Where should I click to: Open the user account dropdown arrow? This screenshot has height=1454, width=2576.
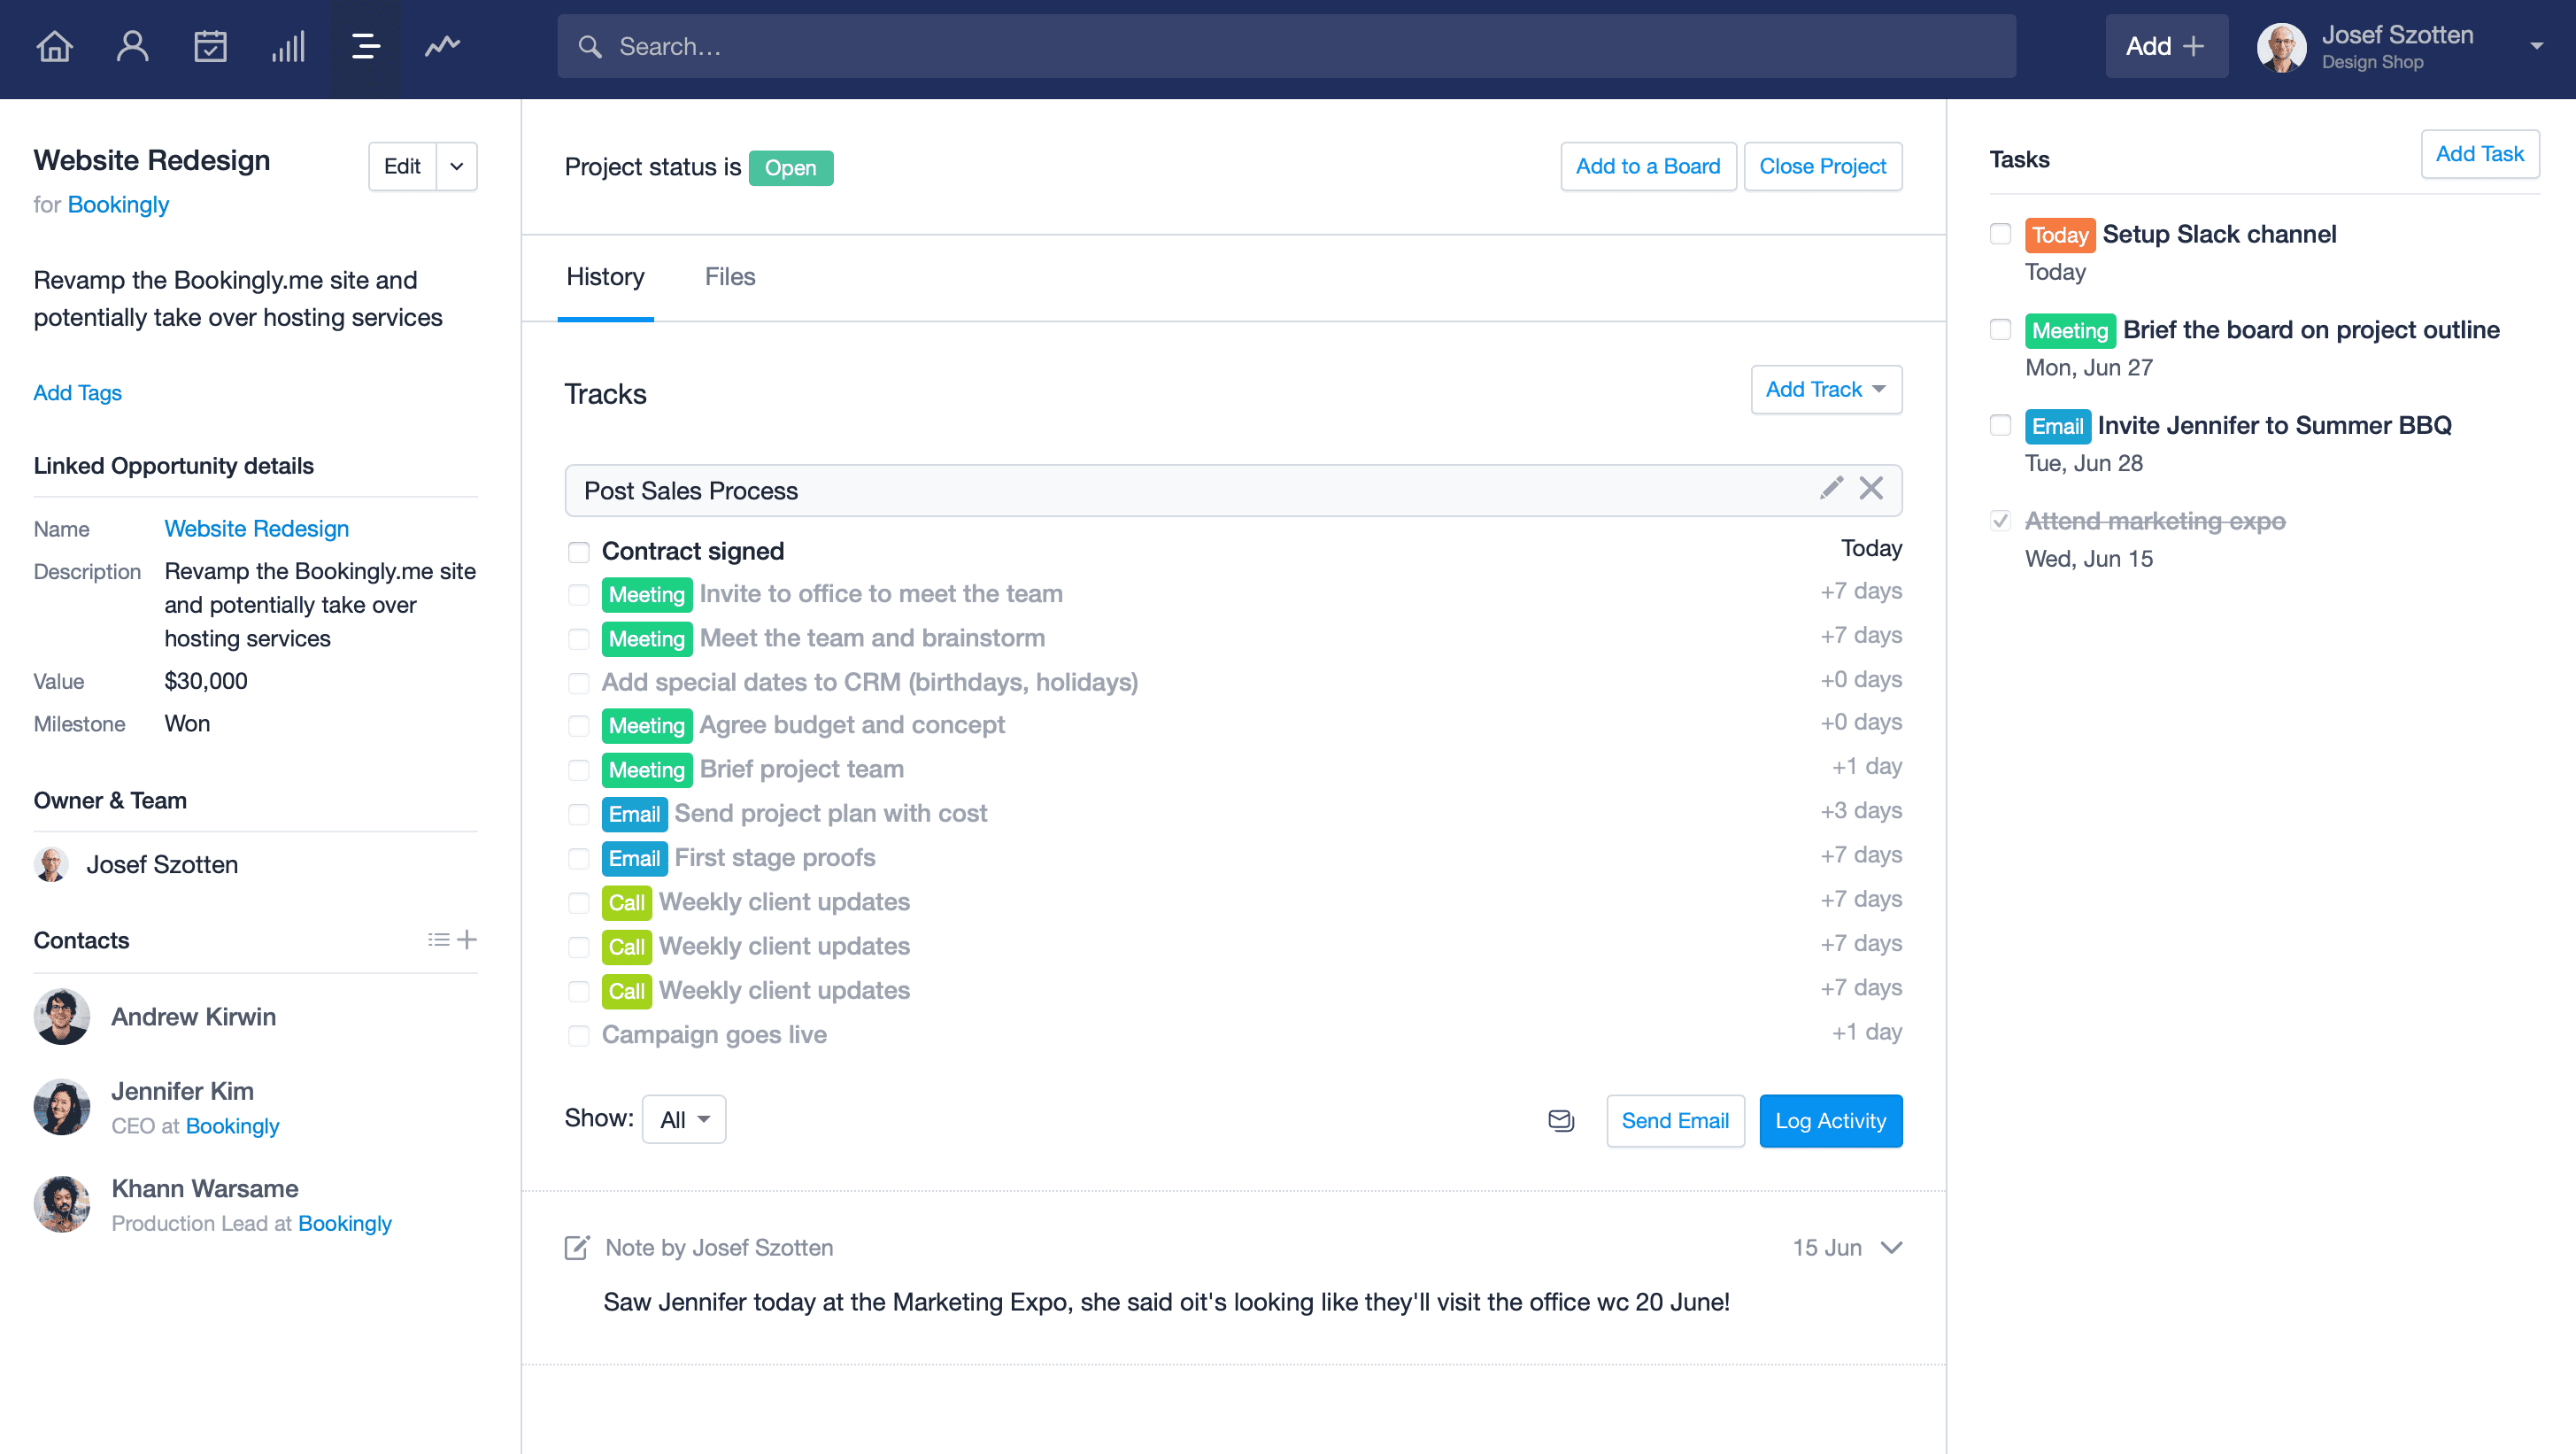[x=2537, y=46]
